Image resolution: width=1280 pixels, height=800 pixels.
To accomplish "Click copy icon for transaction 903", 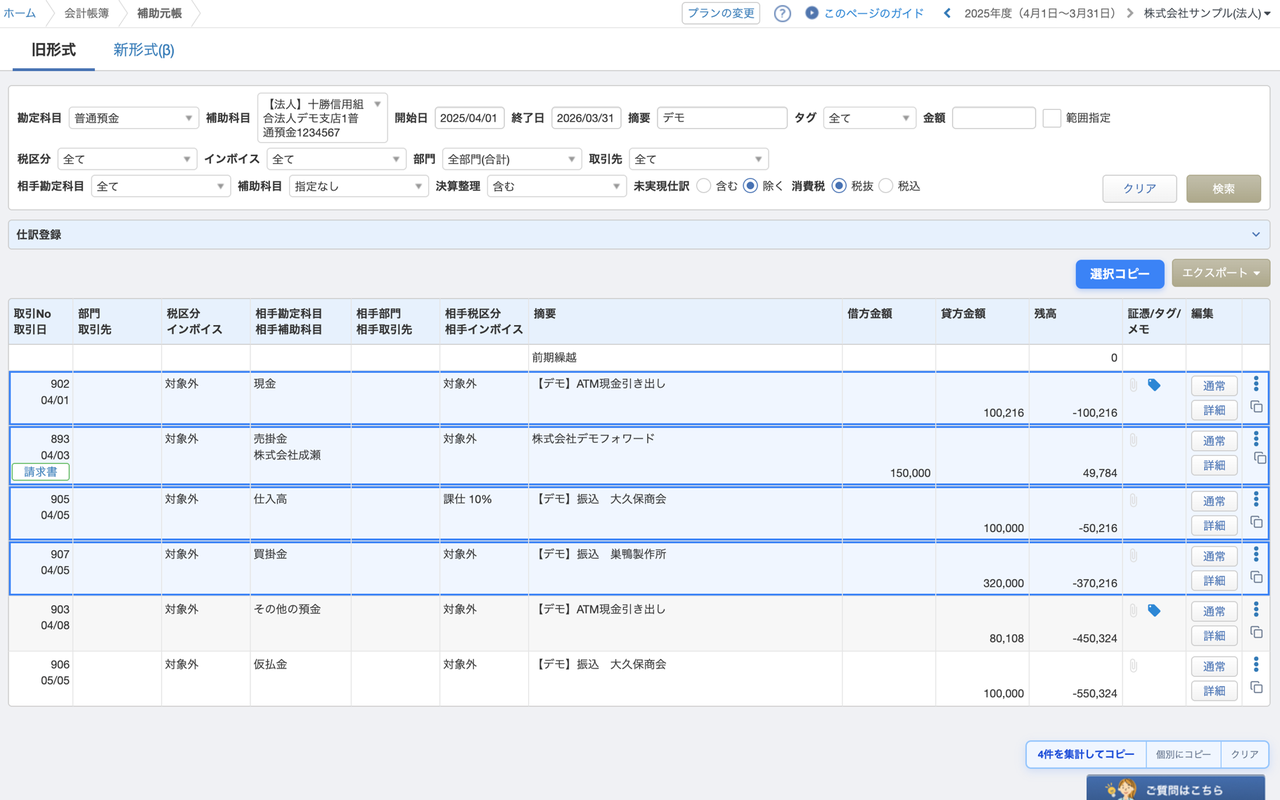I will (1257, 632).
